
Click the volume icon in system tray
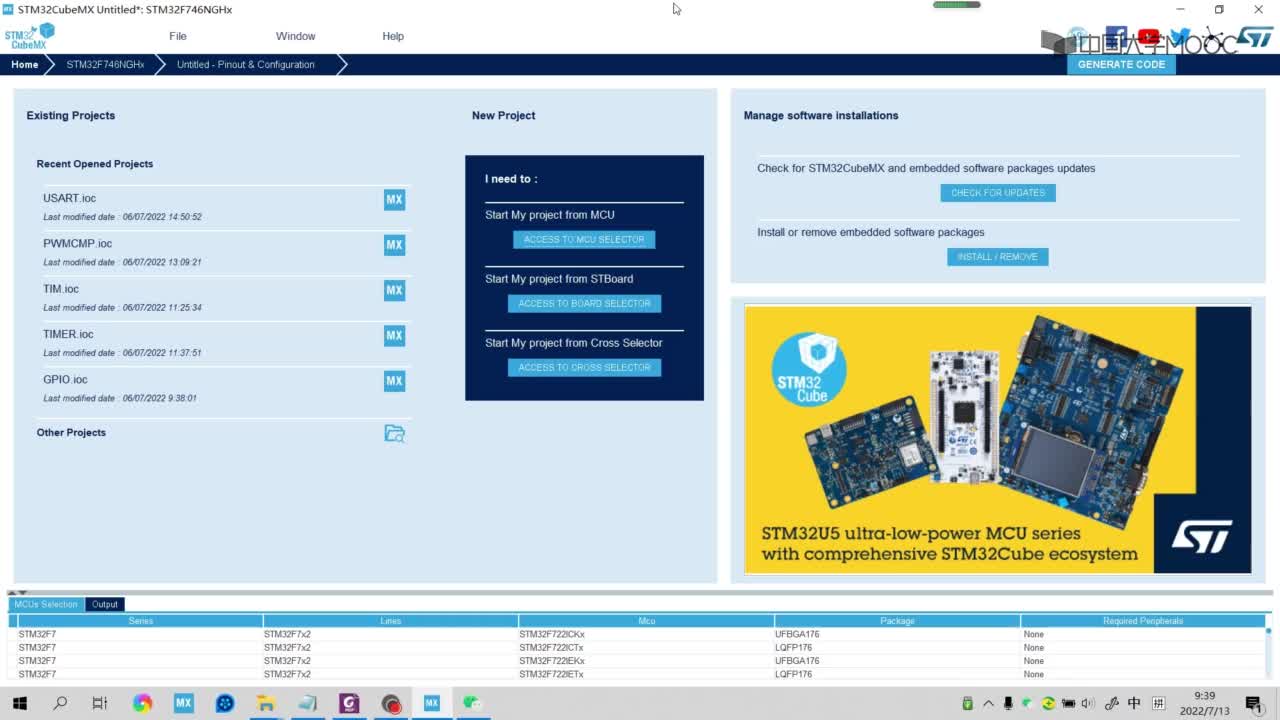1088,703
